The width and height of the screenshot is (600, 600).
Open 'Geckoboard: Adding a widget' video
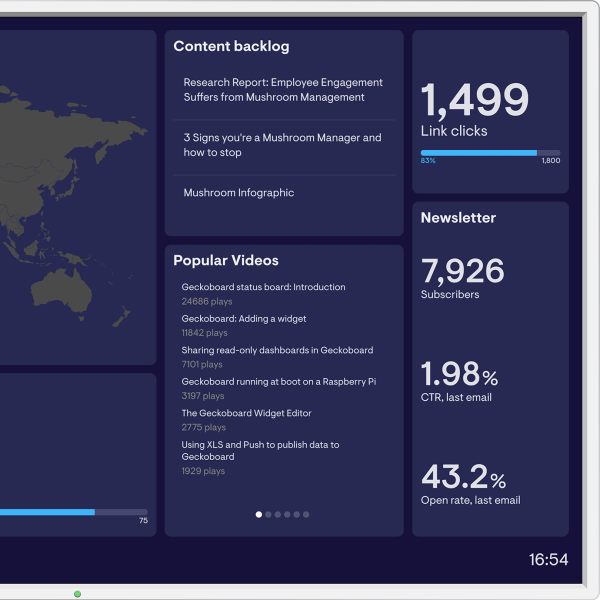[x=244, y=319]
